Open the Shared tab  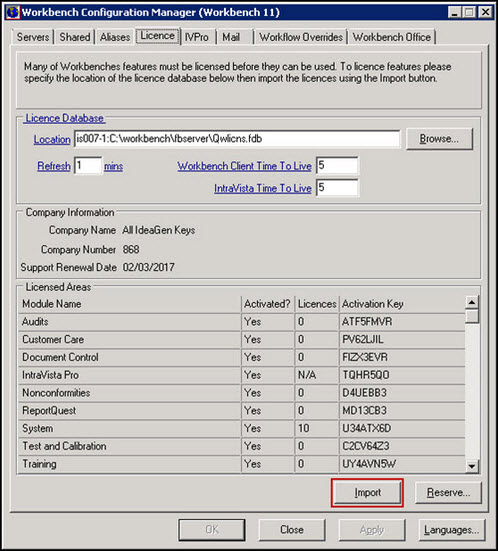(x=75, y=37)
